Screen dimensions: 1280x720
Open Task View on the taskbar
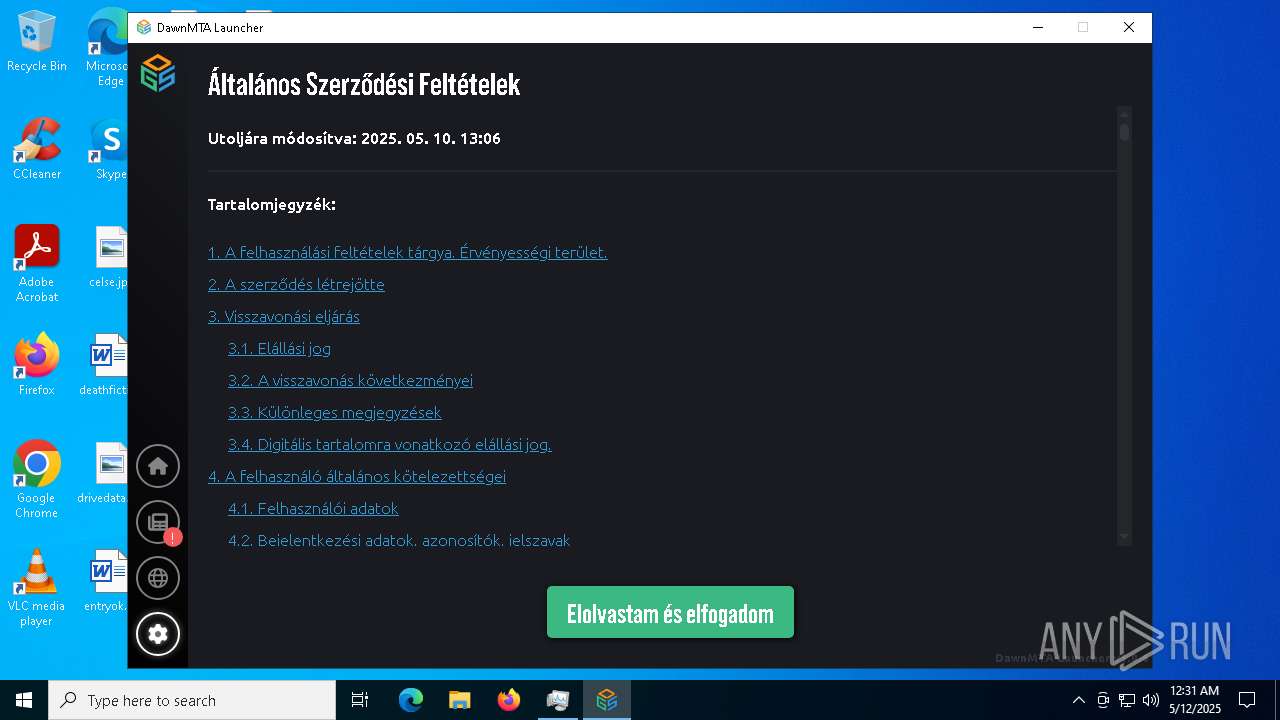pos(360,700)
